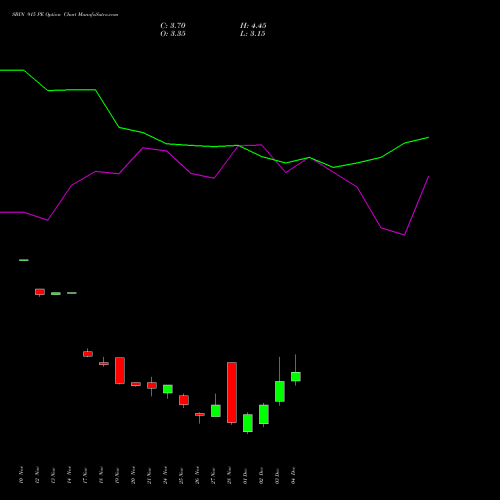This screenshot has height=500, width=500.
Task: Select the green dash candle for 14 Nov
Action: 72,293
